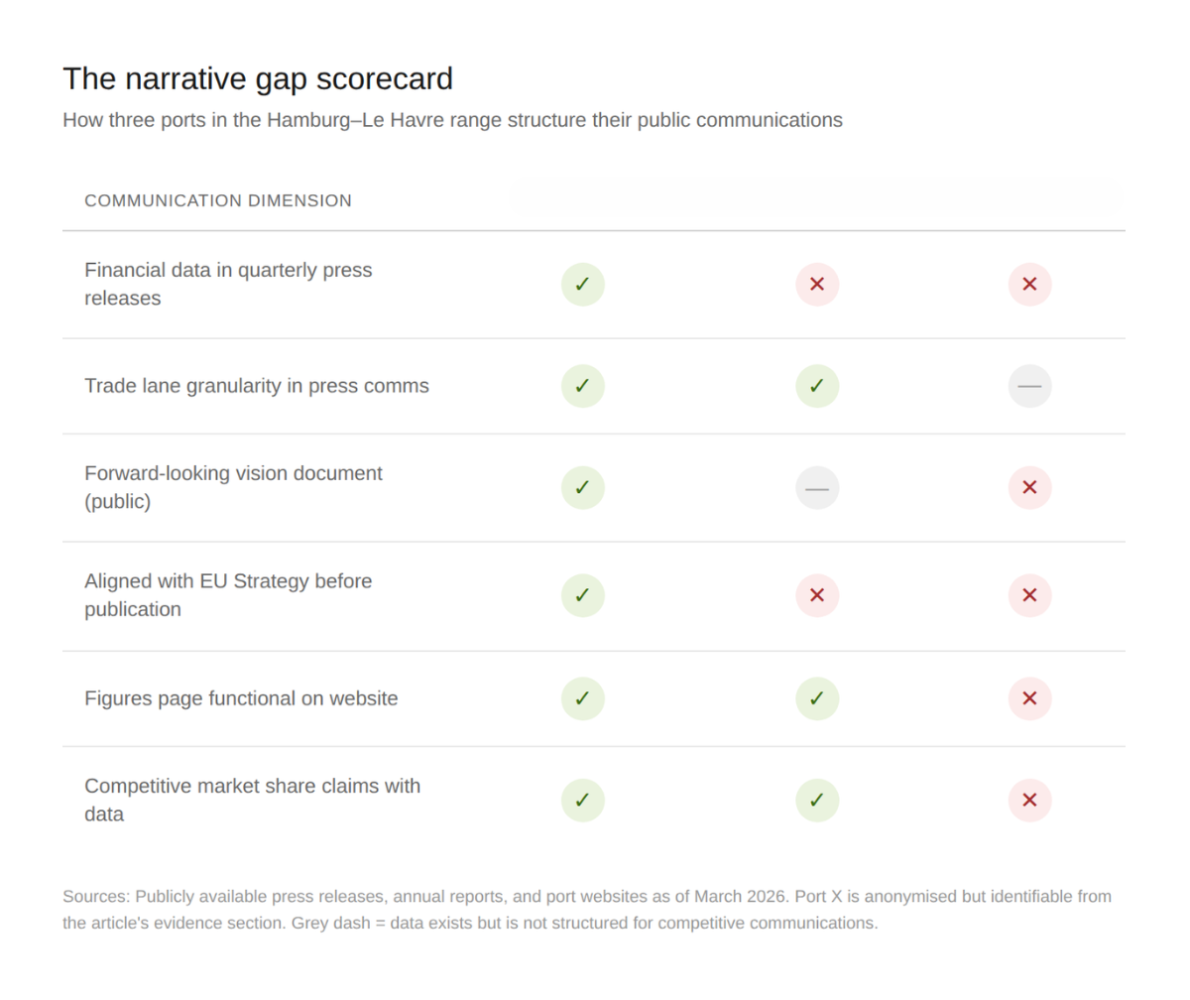Click red cross in Competitive market share row
The height and width of the screenshot is (1000, 1190).
[x=1029, y=800]
